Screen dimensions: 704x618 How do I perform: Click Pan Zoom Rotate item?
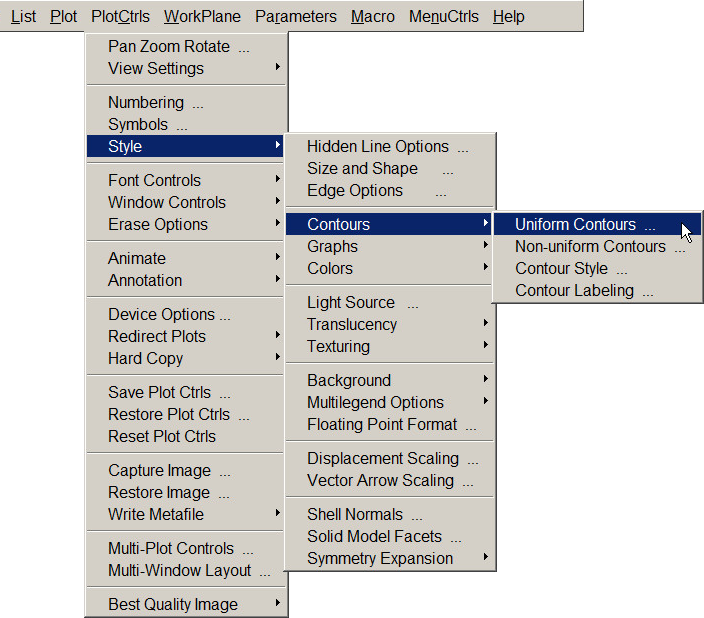click(169, 47)
